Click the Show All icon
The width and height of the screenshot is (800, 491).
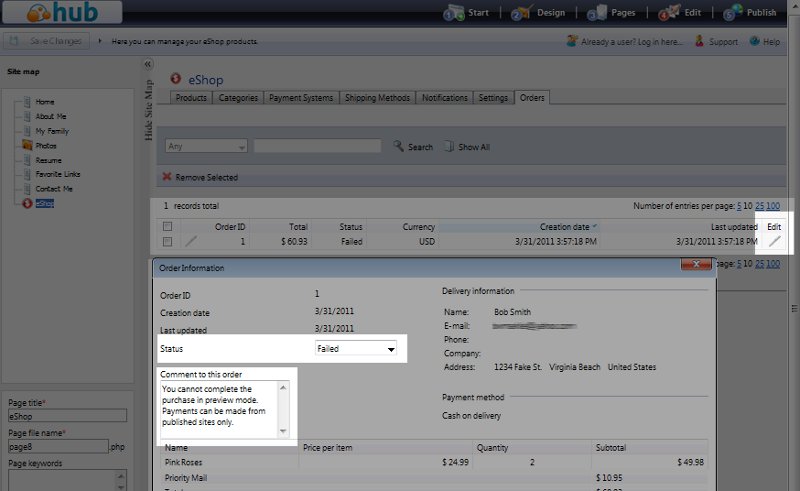(x=449, y=146)
